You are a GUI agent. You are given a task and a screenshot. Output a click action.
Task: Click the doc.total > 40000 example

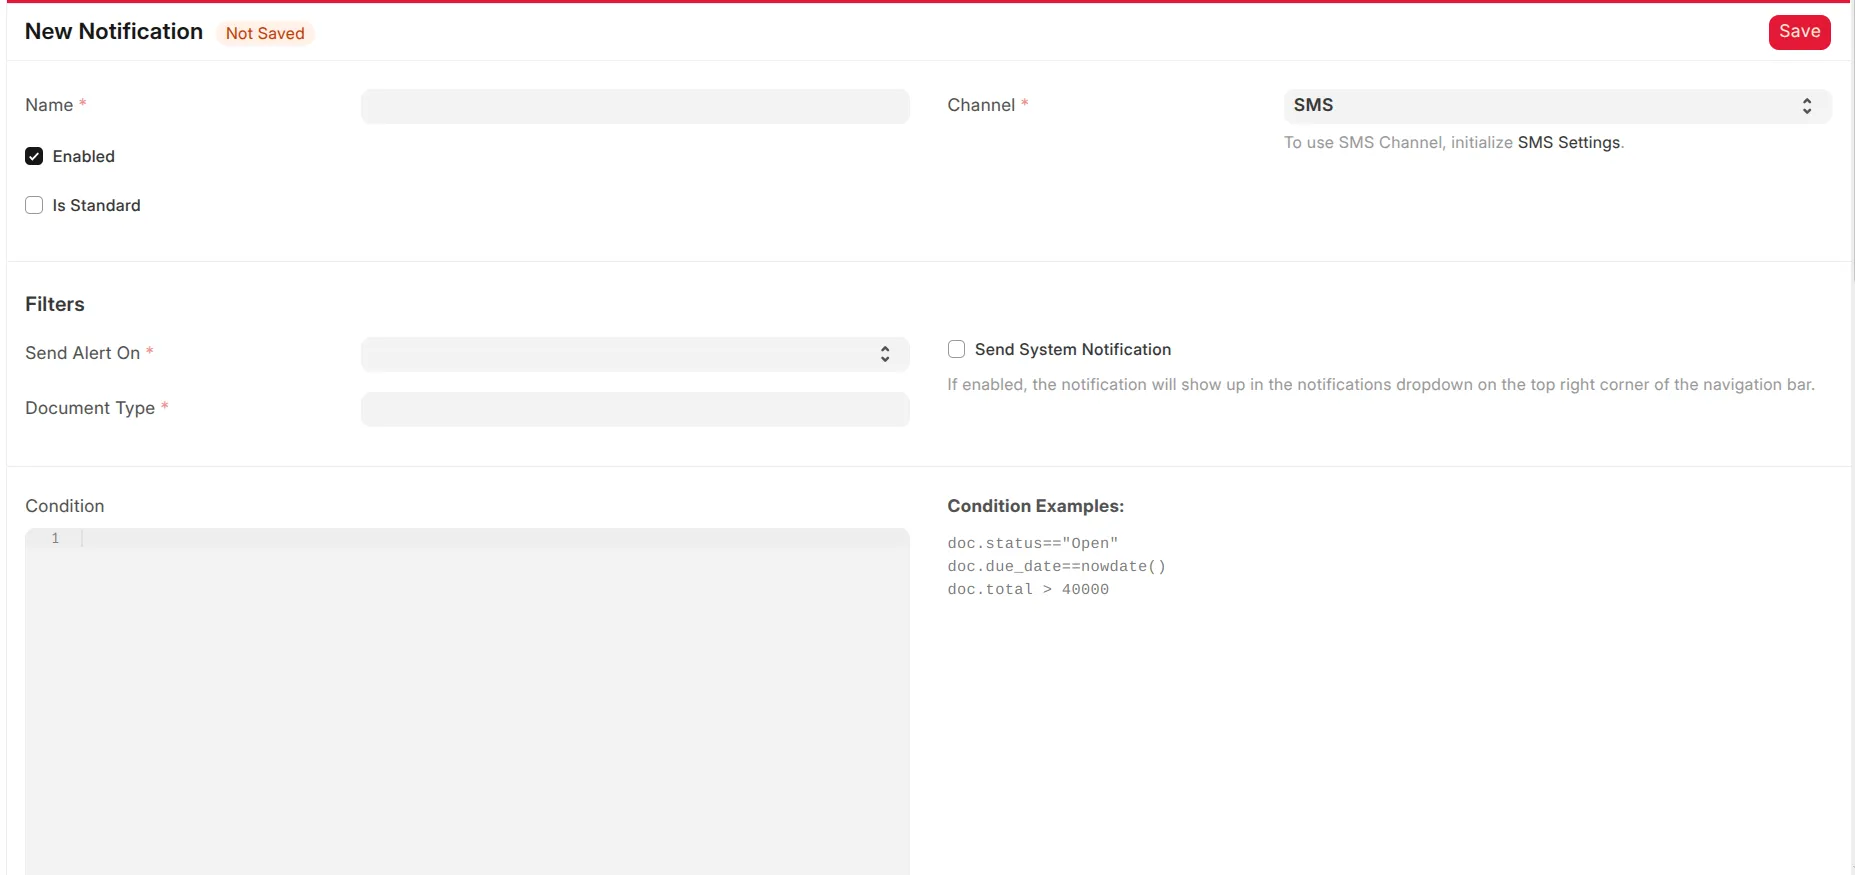coord(1027,589)
